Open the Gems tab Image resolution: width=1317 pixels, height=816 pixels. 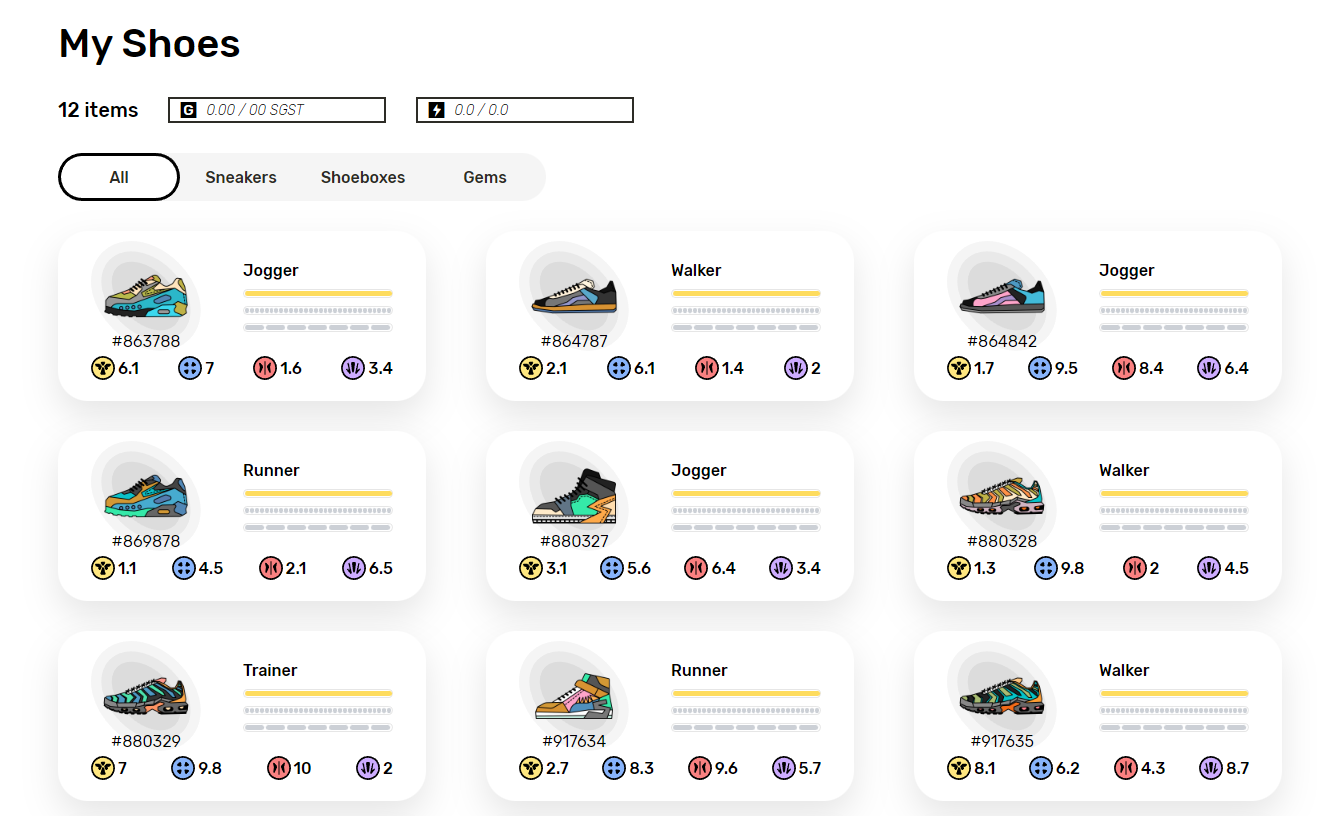pyautogui.click(x=485, y=177)
